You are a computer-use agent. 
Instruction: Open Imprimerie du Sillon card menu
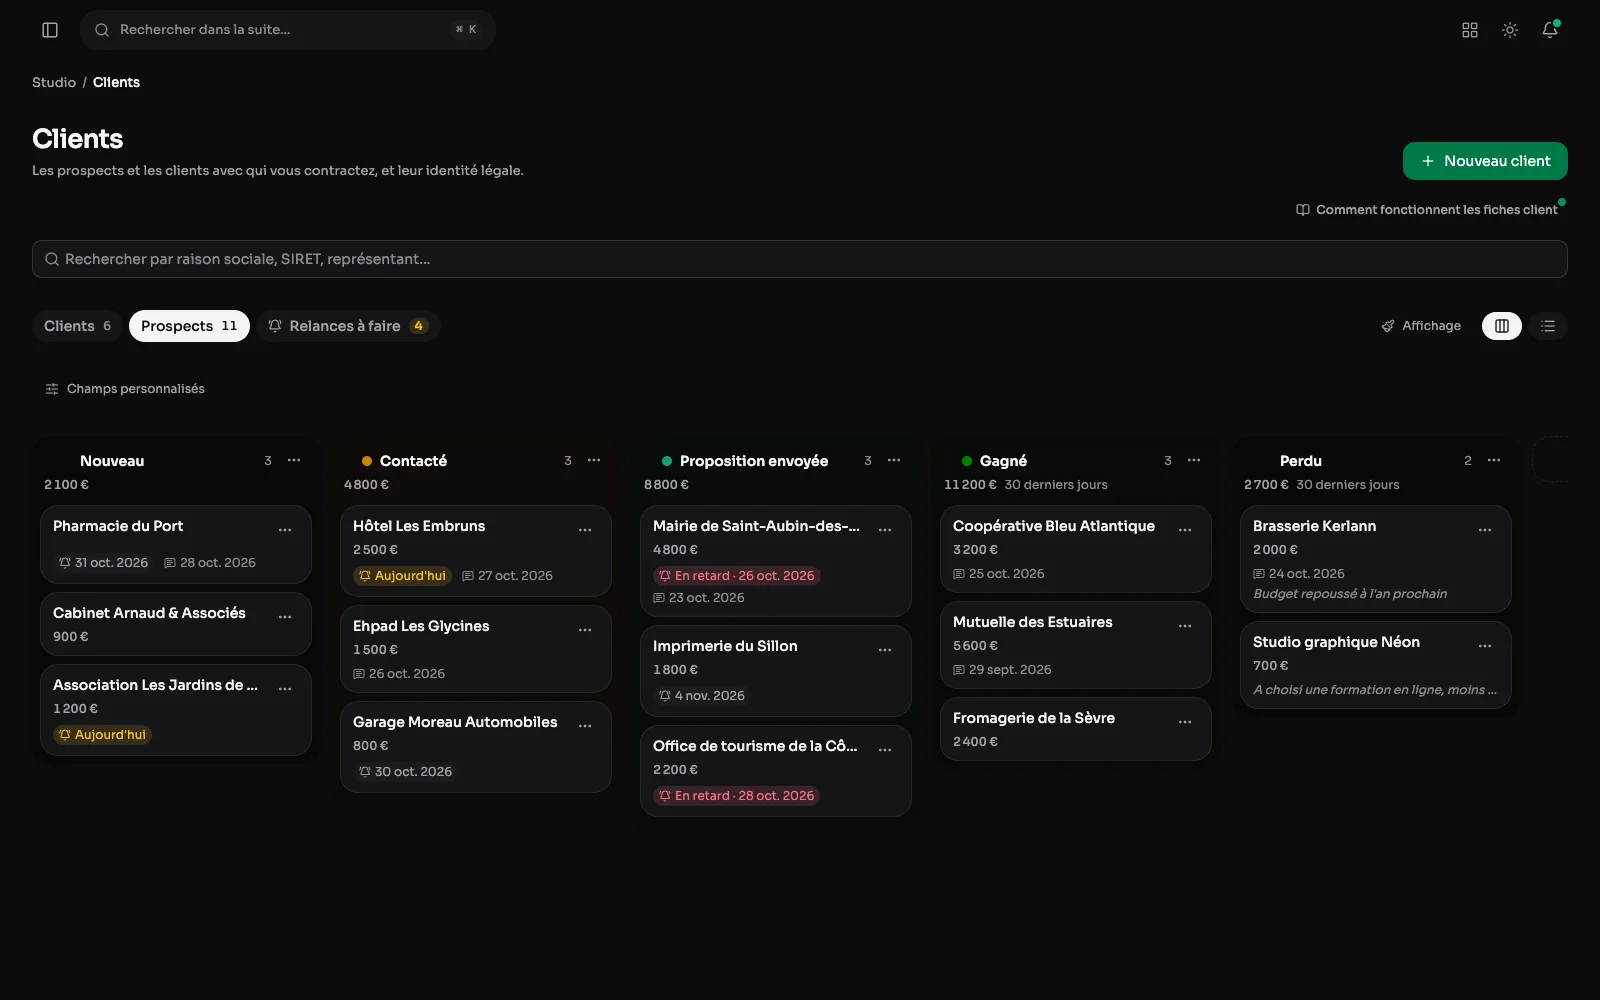[885, 650]
